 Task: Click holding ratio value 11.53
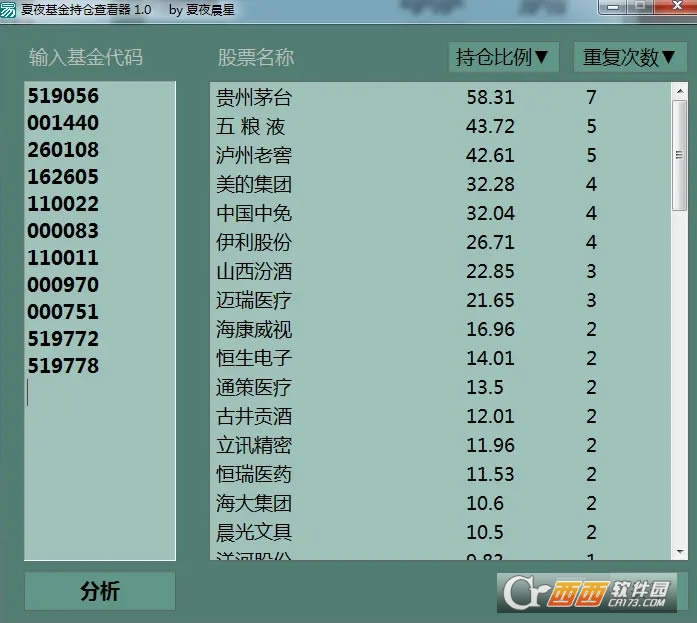pos(490,474)
